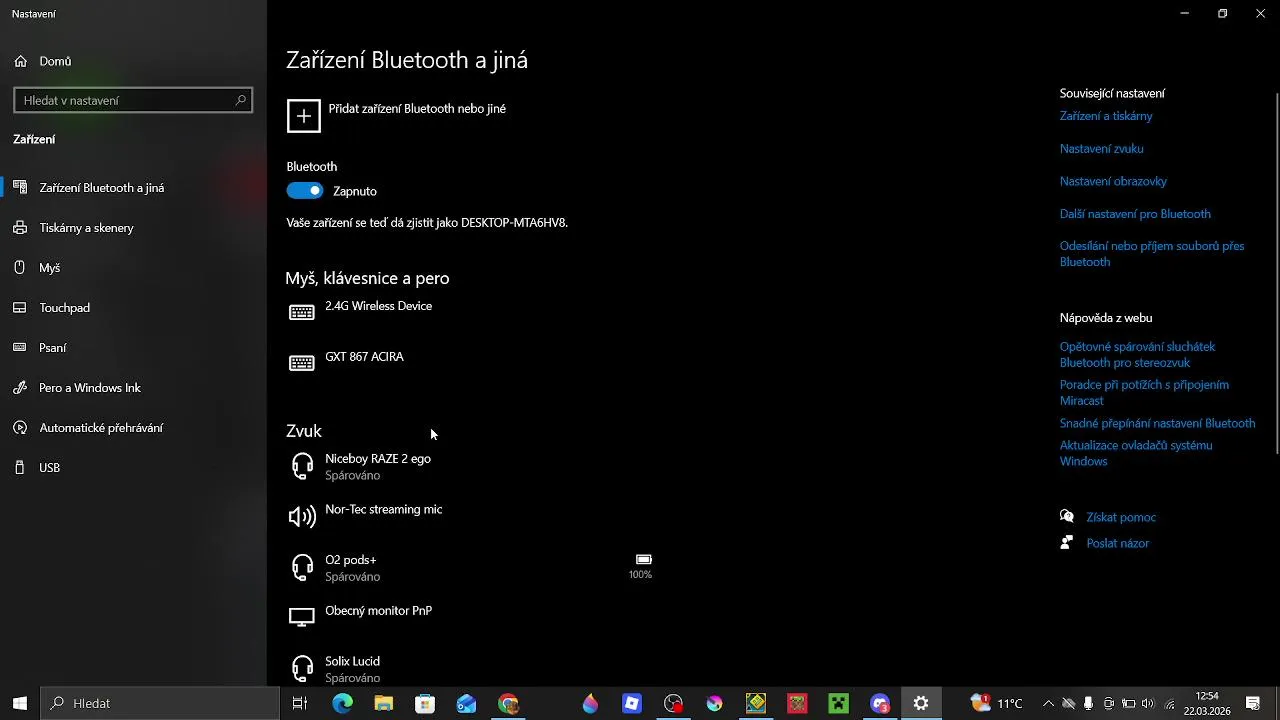The width and height of the screenshot is (1280, 720).
Task: Show hidden system tray icons
Action: [x=1048, y=704]
